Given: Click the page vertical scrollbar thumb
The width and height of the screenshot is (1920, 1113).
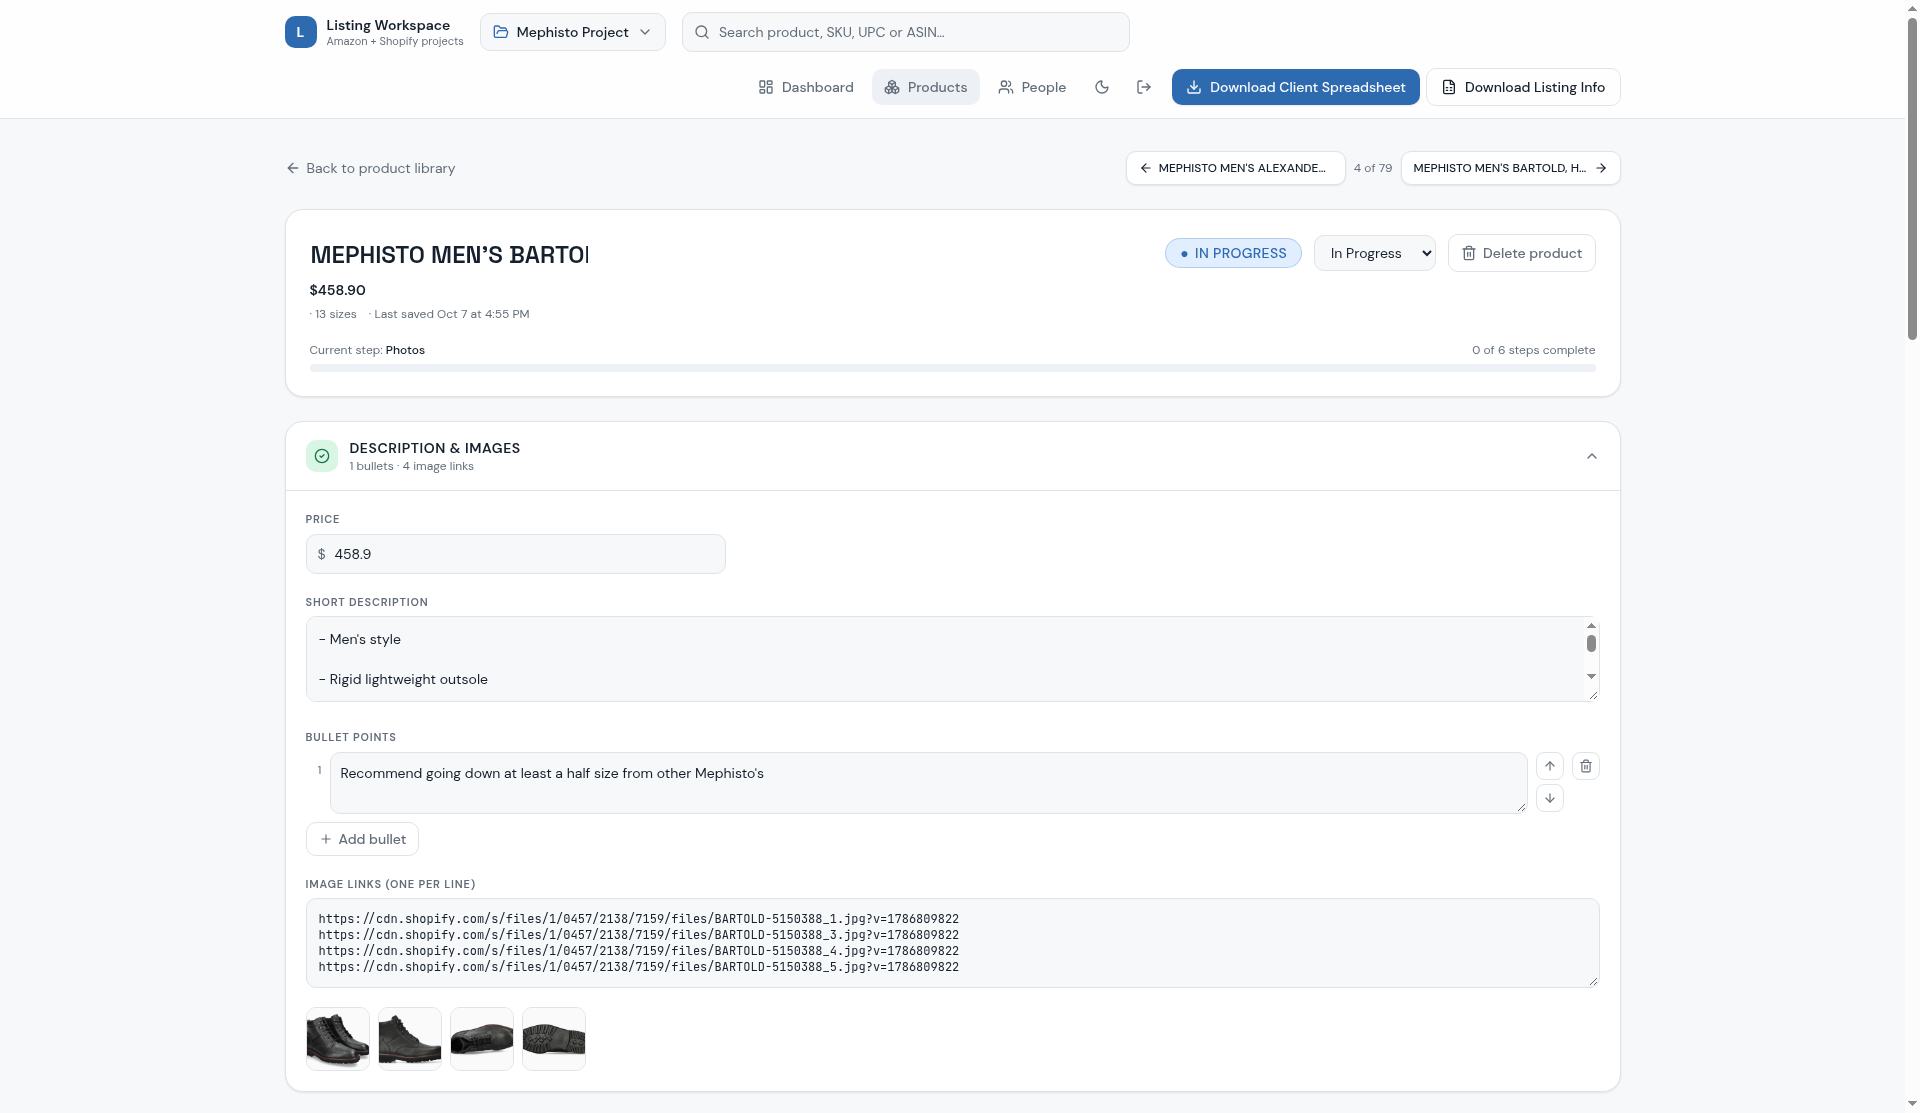Looking at the screenshot, I should pyautogui.click(x=1912, y=180).
